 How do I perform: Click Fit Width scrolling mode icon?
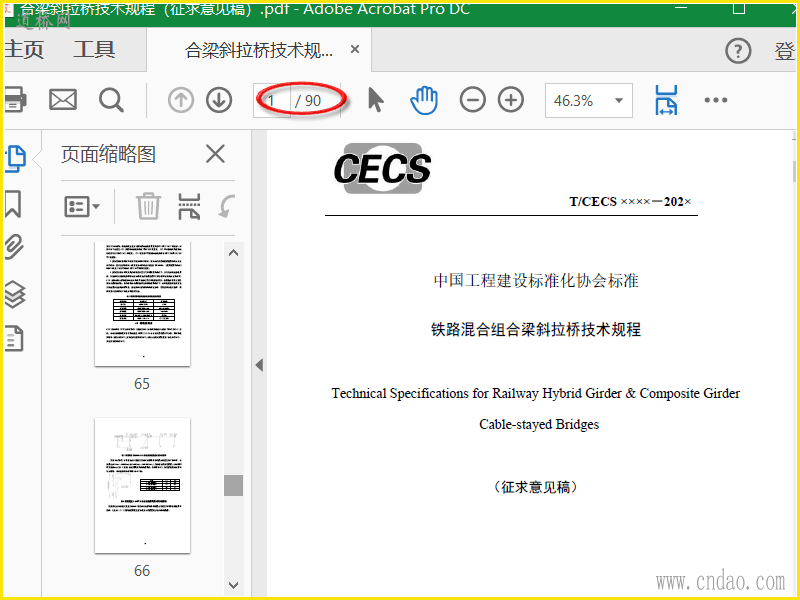(x=666, y=100)
